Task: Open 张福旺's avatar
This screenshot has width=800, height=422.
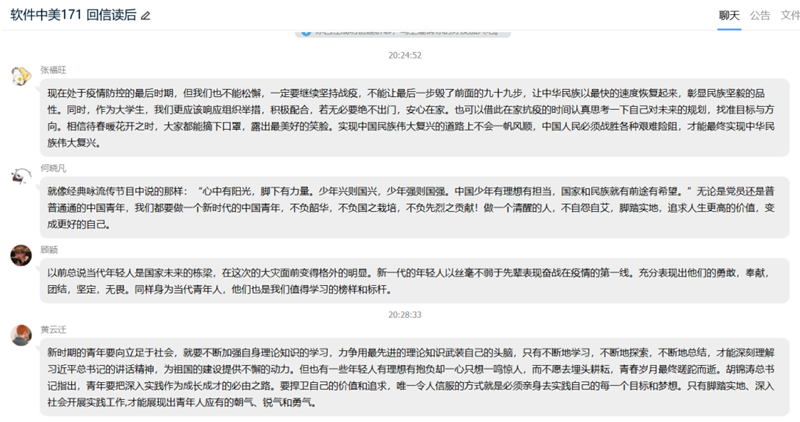Action: [x=21, y=76]
